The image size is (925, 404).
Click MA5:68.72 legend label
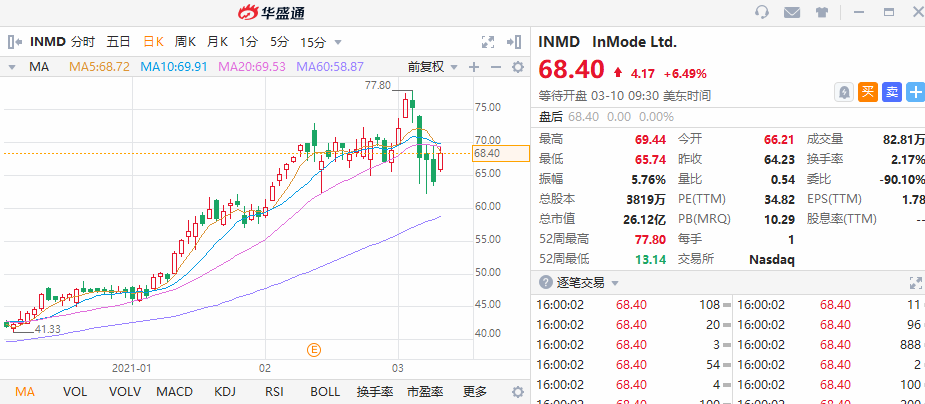(x=100, y=67)
